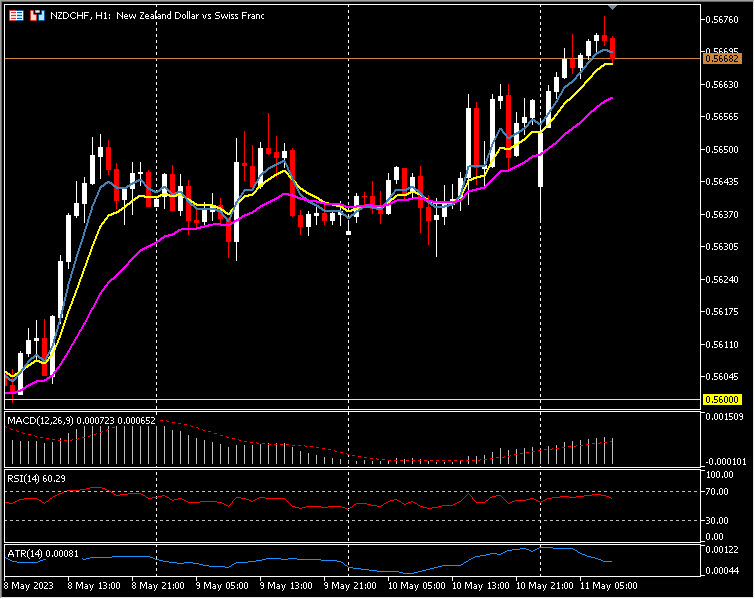Click the chart shift triangle marker

pos(612,8)
